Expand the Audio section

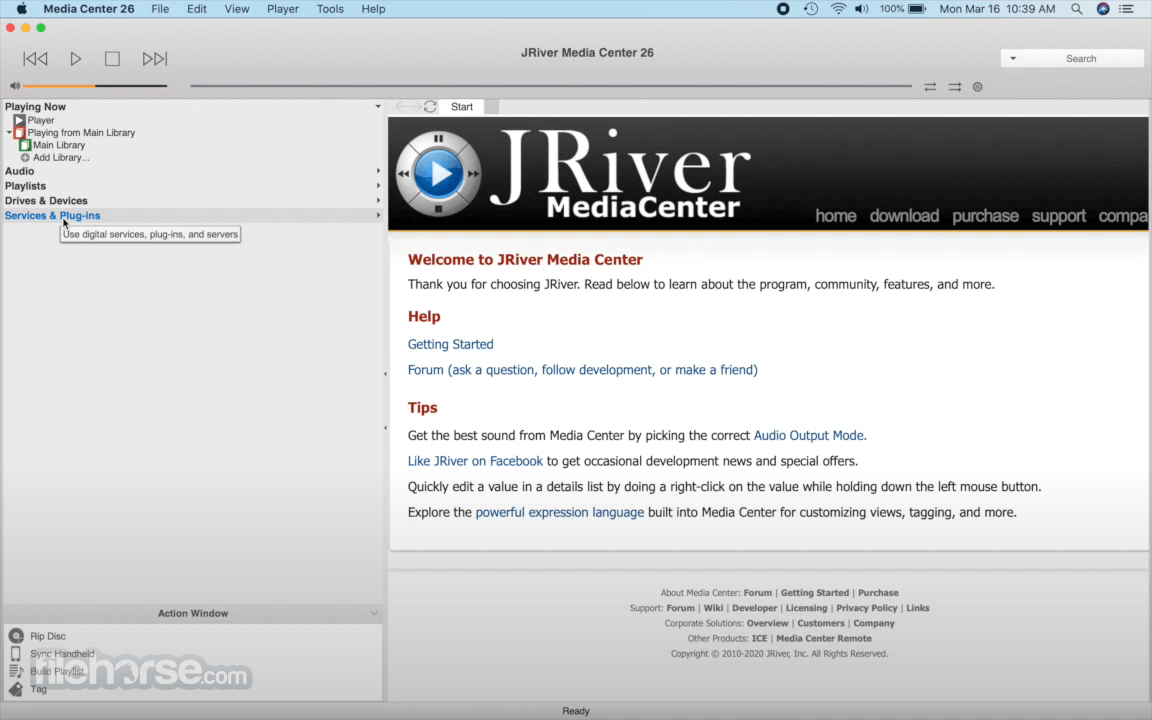point(378,171)
